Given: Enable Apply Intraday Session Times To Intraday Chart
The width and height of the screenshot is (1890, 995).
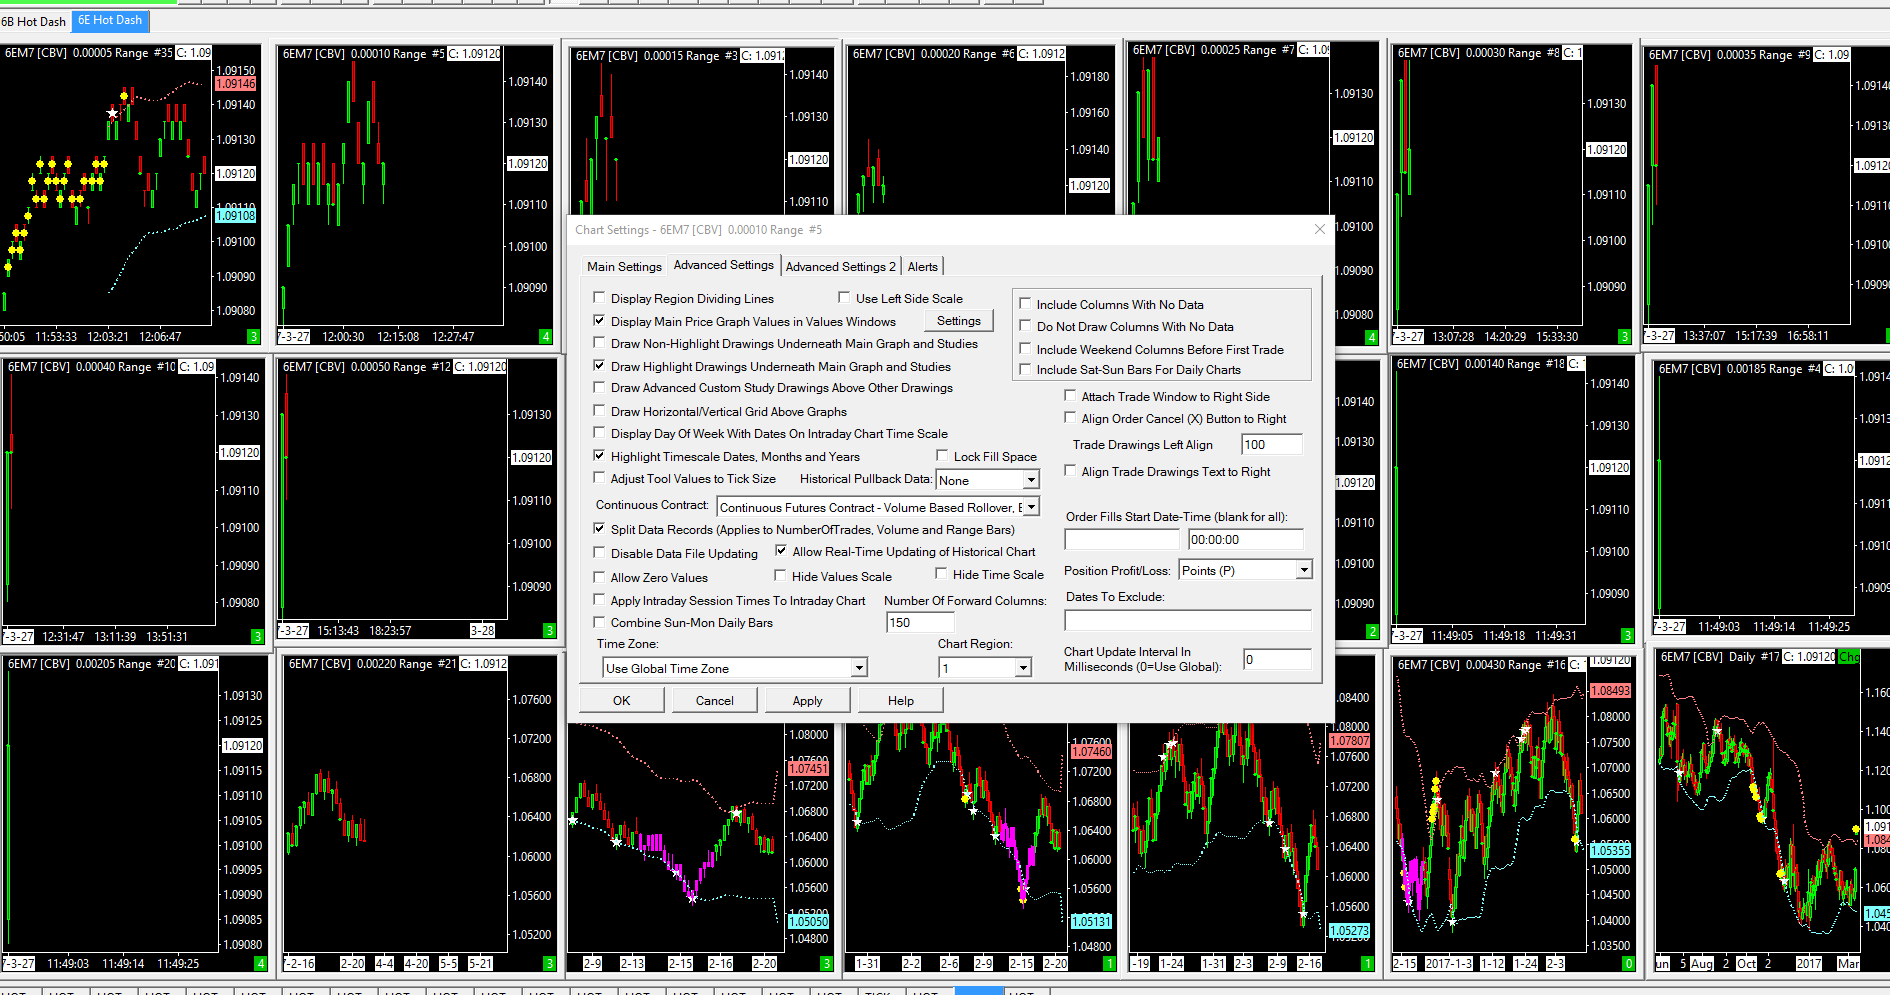Looking at the screenshot, I should click(599, 600).
